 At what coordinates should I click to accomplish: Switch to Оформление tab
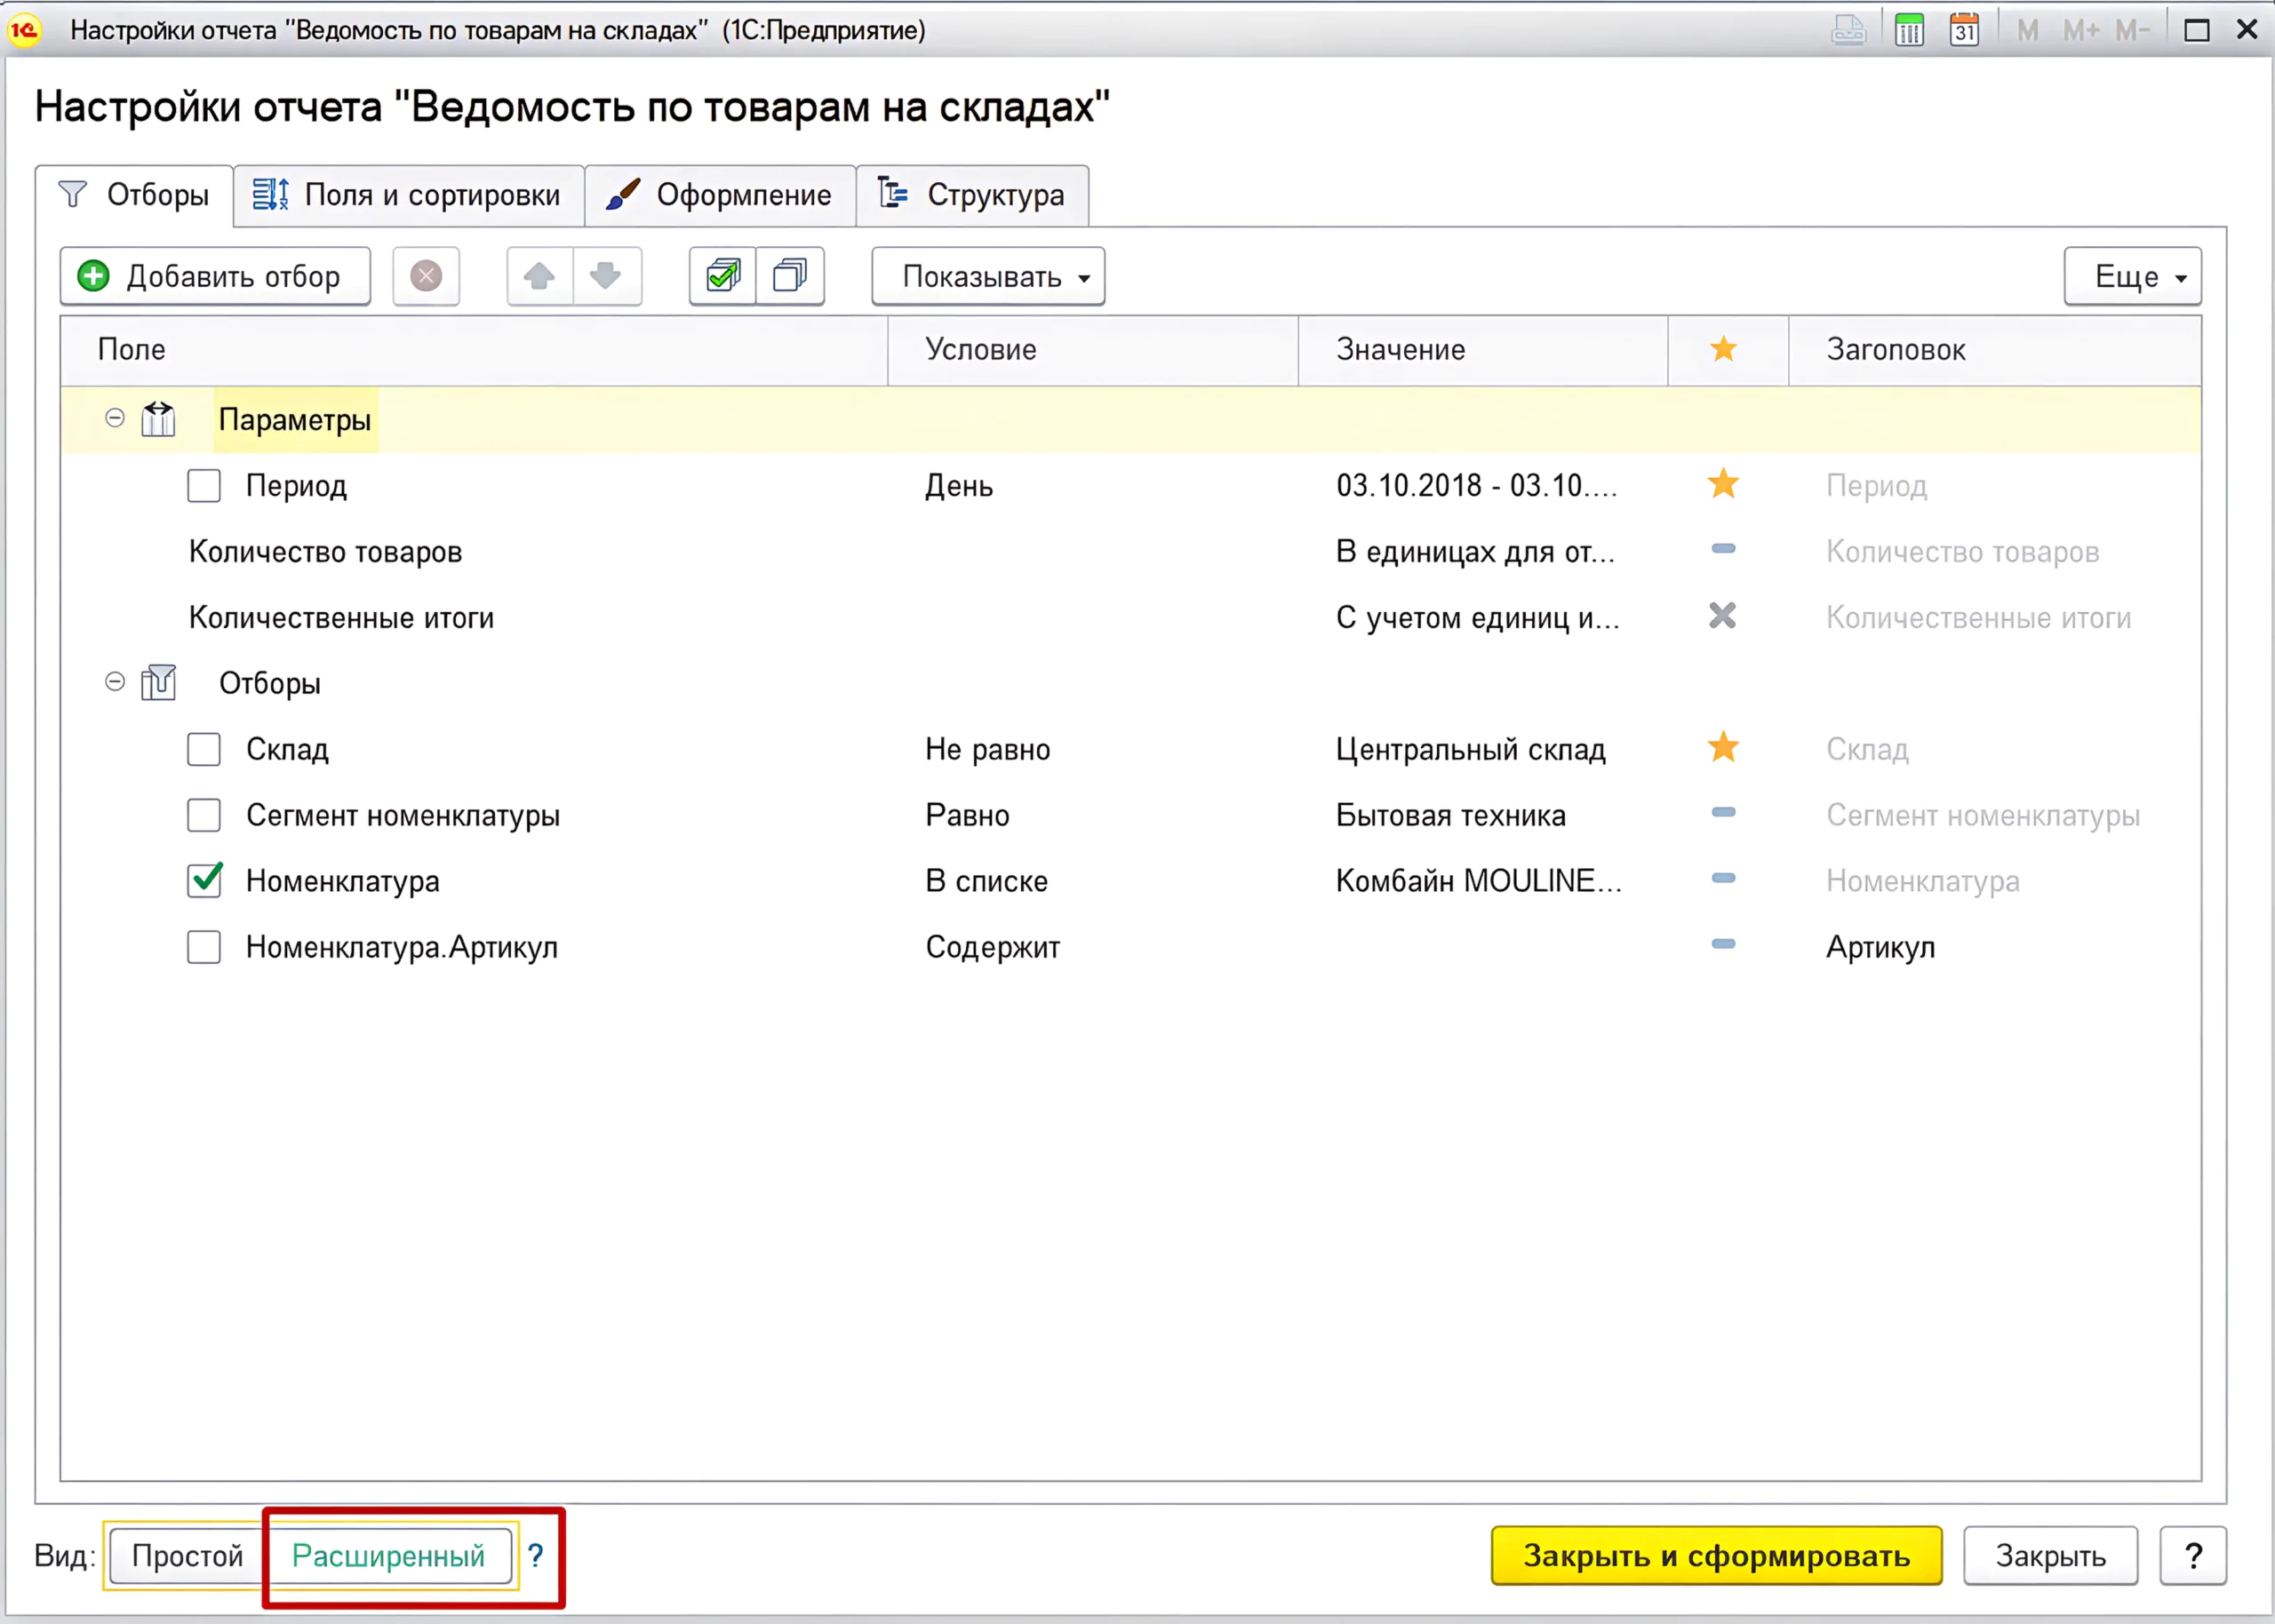pos(720,195)
